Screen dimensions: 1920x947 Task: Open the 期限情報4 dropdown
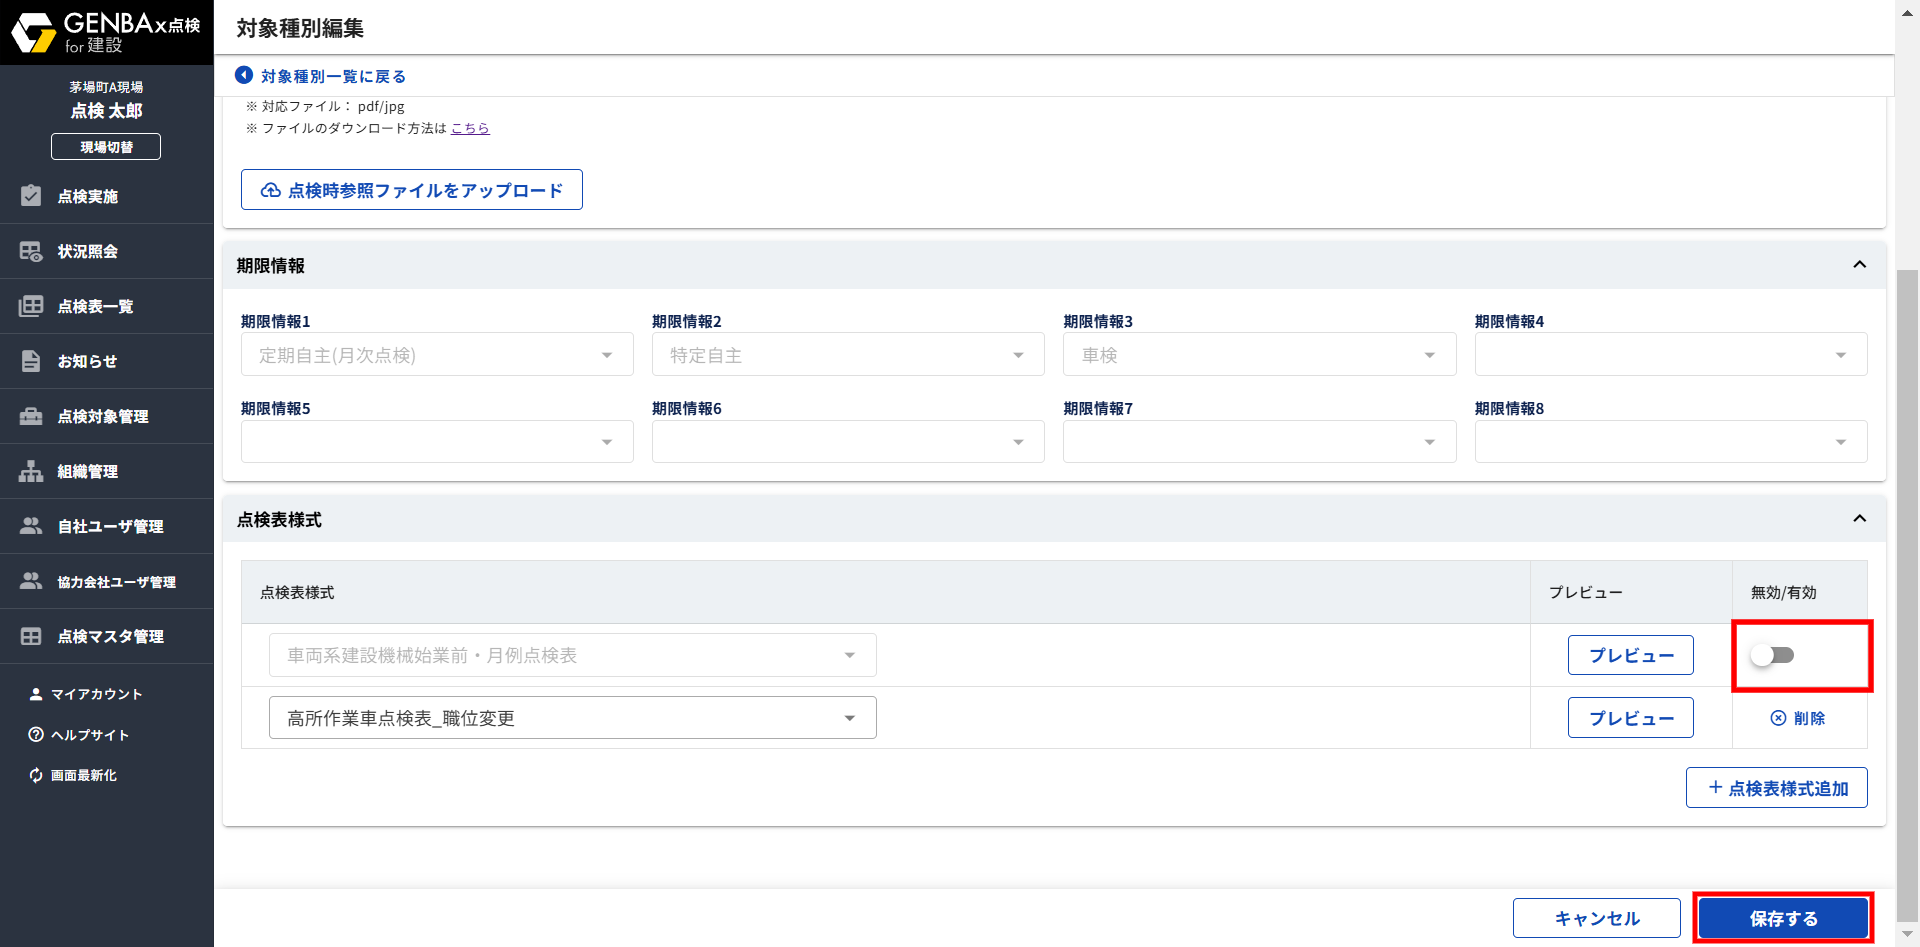click(1670, 355)
